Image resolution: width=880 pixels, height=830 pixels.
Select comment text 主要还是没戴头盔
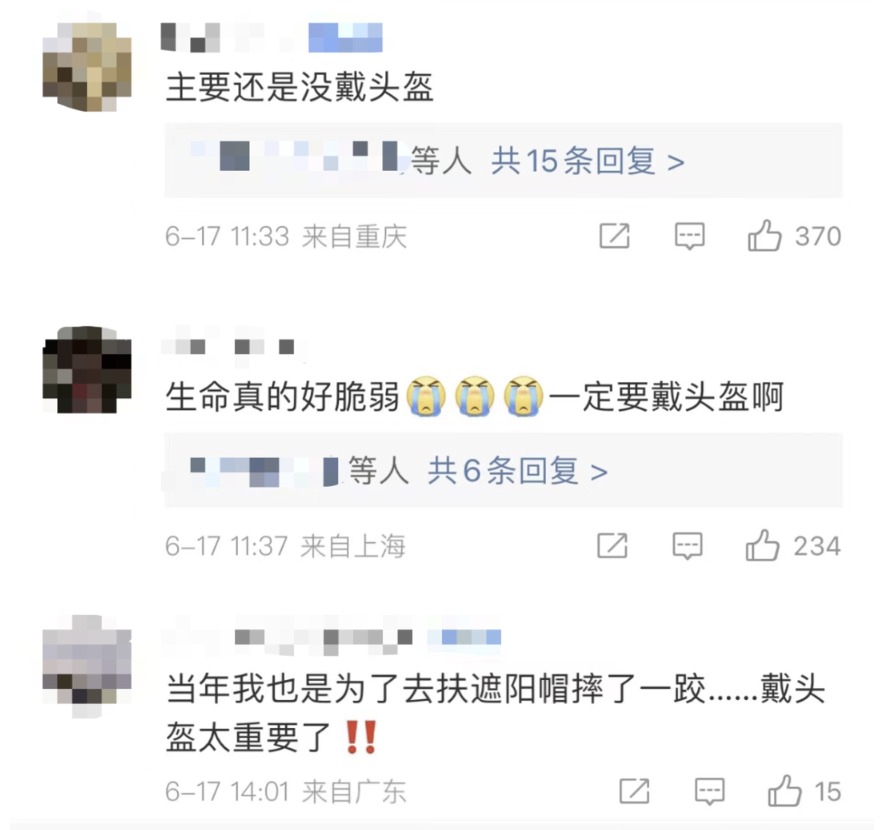click(x=300, y=88)
